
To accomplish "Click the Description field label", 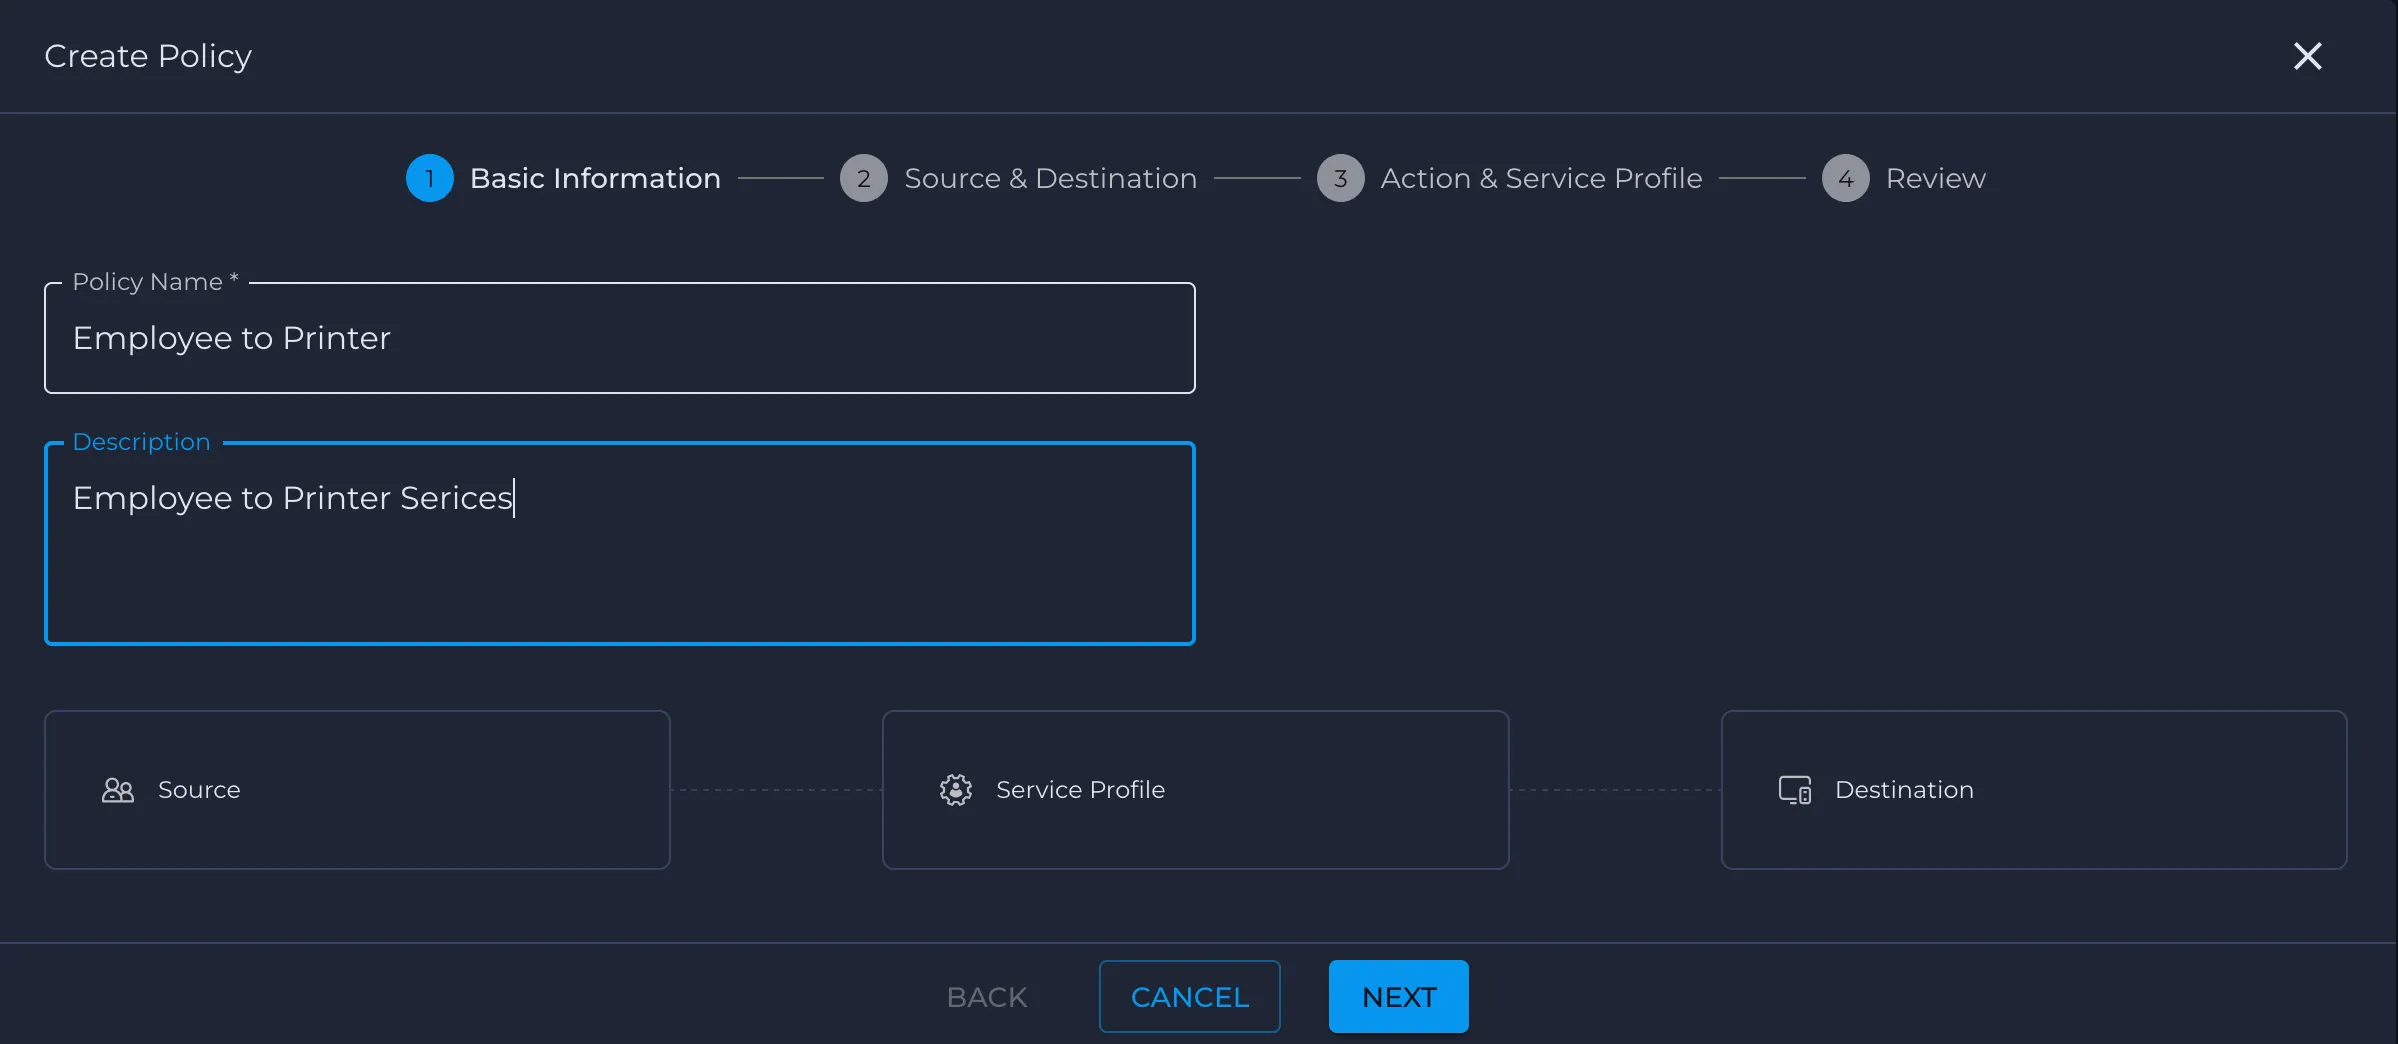I will pyautogui.click(x=142, y=442).
